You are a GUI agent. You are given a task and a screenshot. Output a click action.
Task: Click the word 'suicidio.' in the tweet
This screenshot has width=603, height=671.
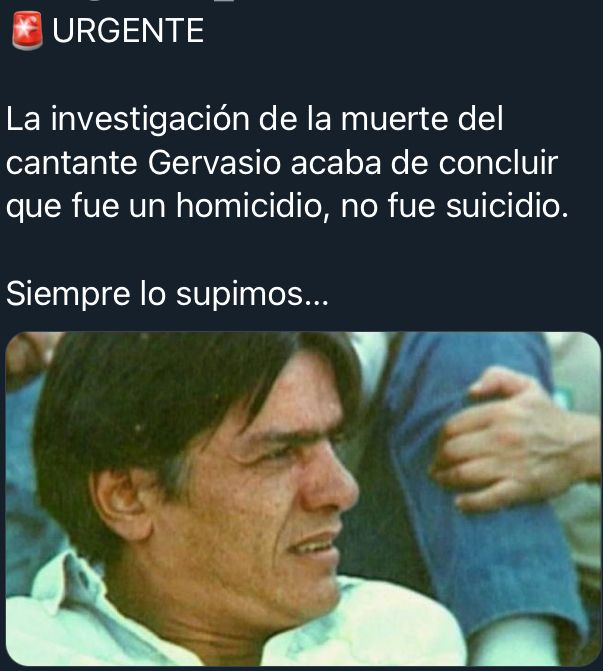pos(507,206)
